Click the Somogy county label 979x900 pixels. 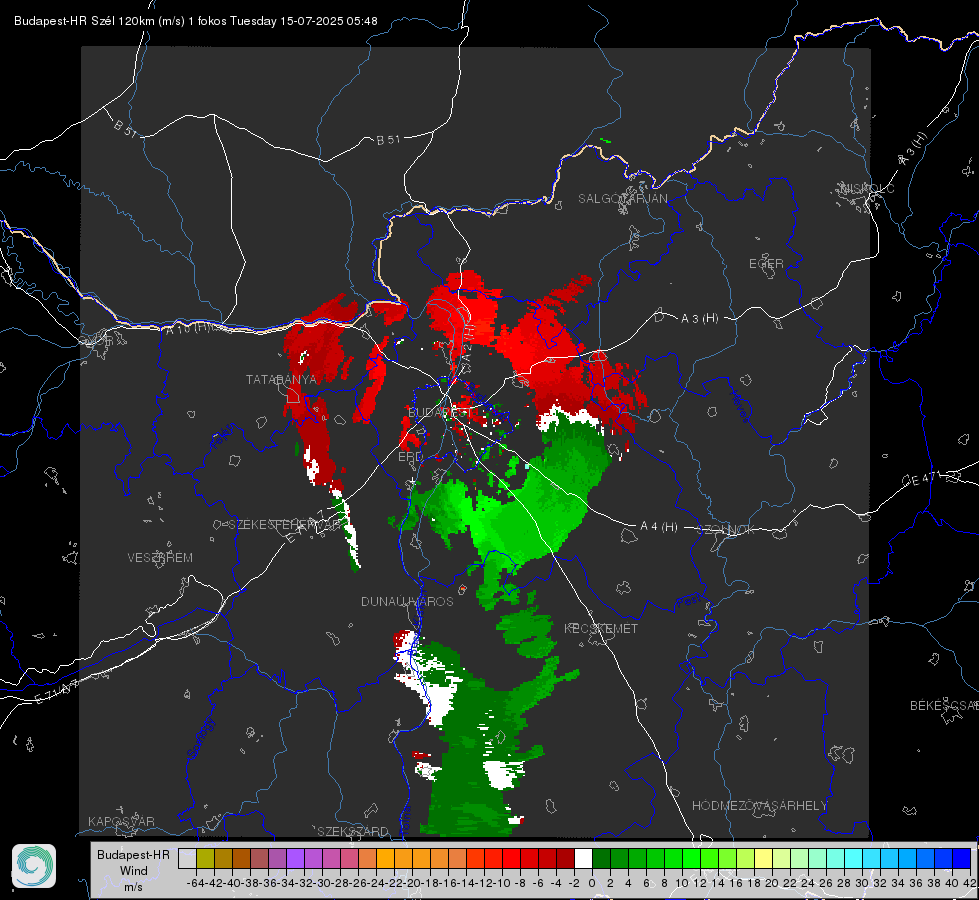[x=201, y=739]
